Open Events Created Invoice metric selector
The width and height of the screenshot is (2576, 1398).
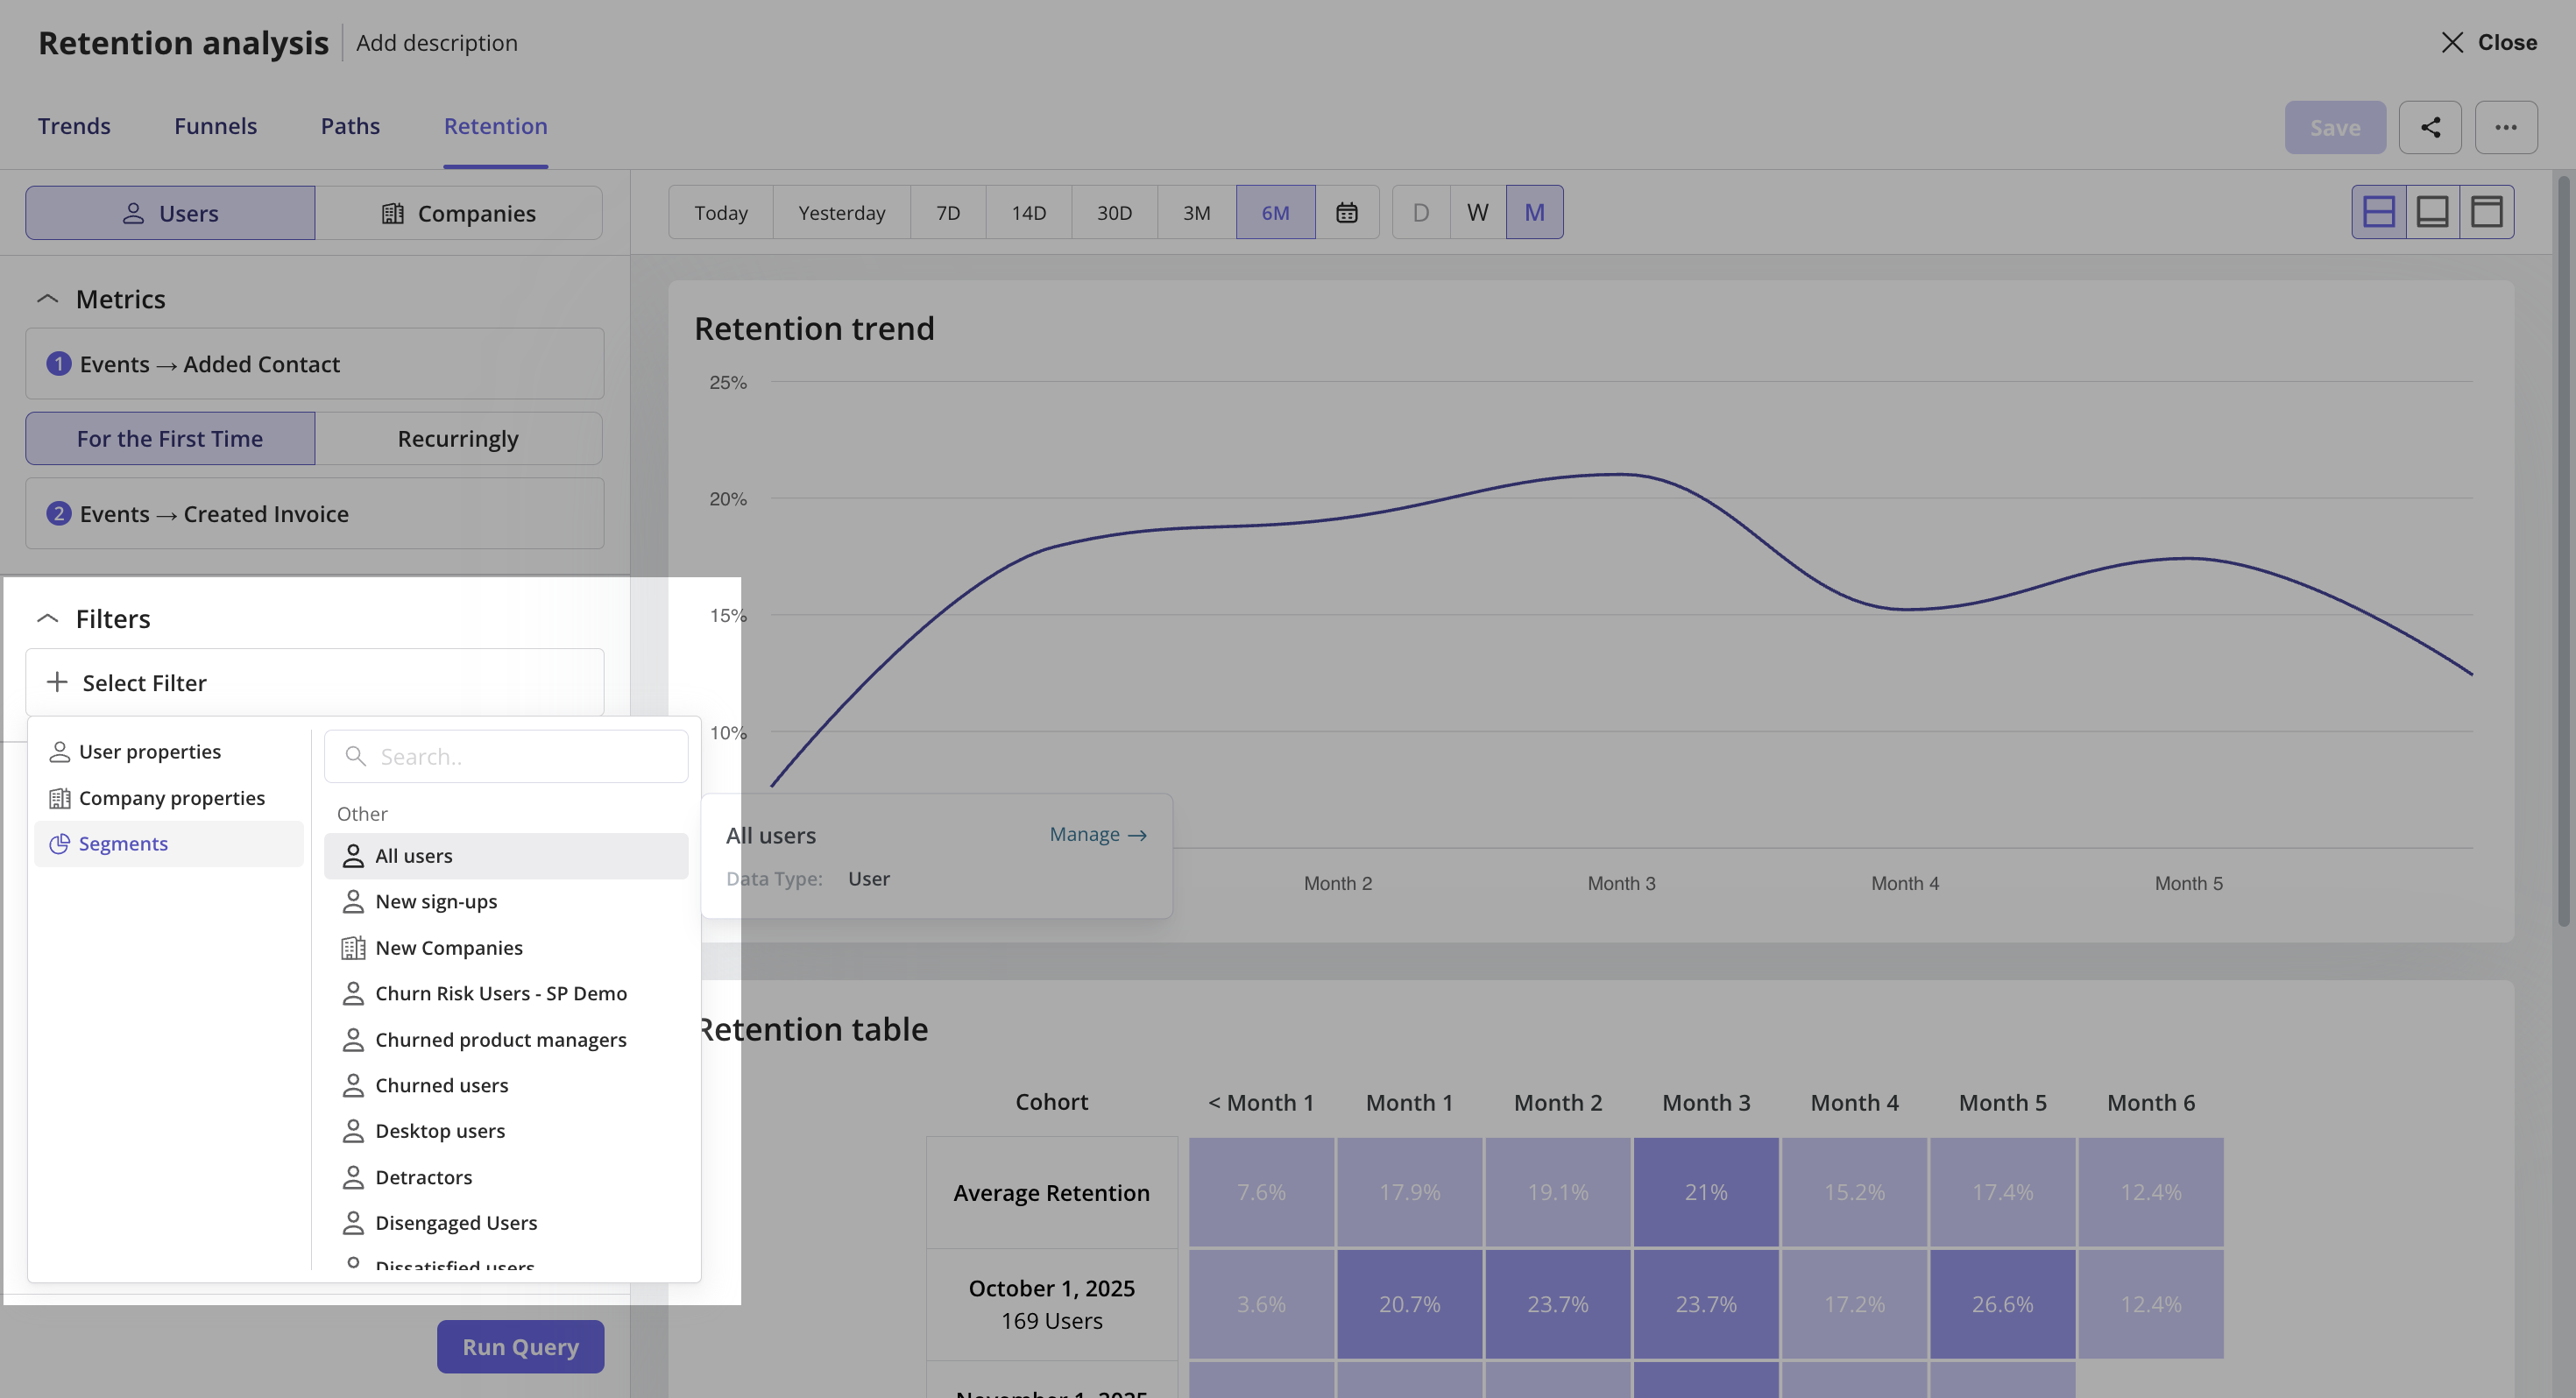click(x=315, y=514)
